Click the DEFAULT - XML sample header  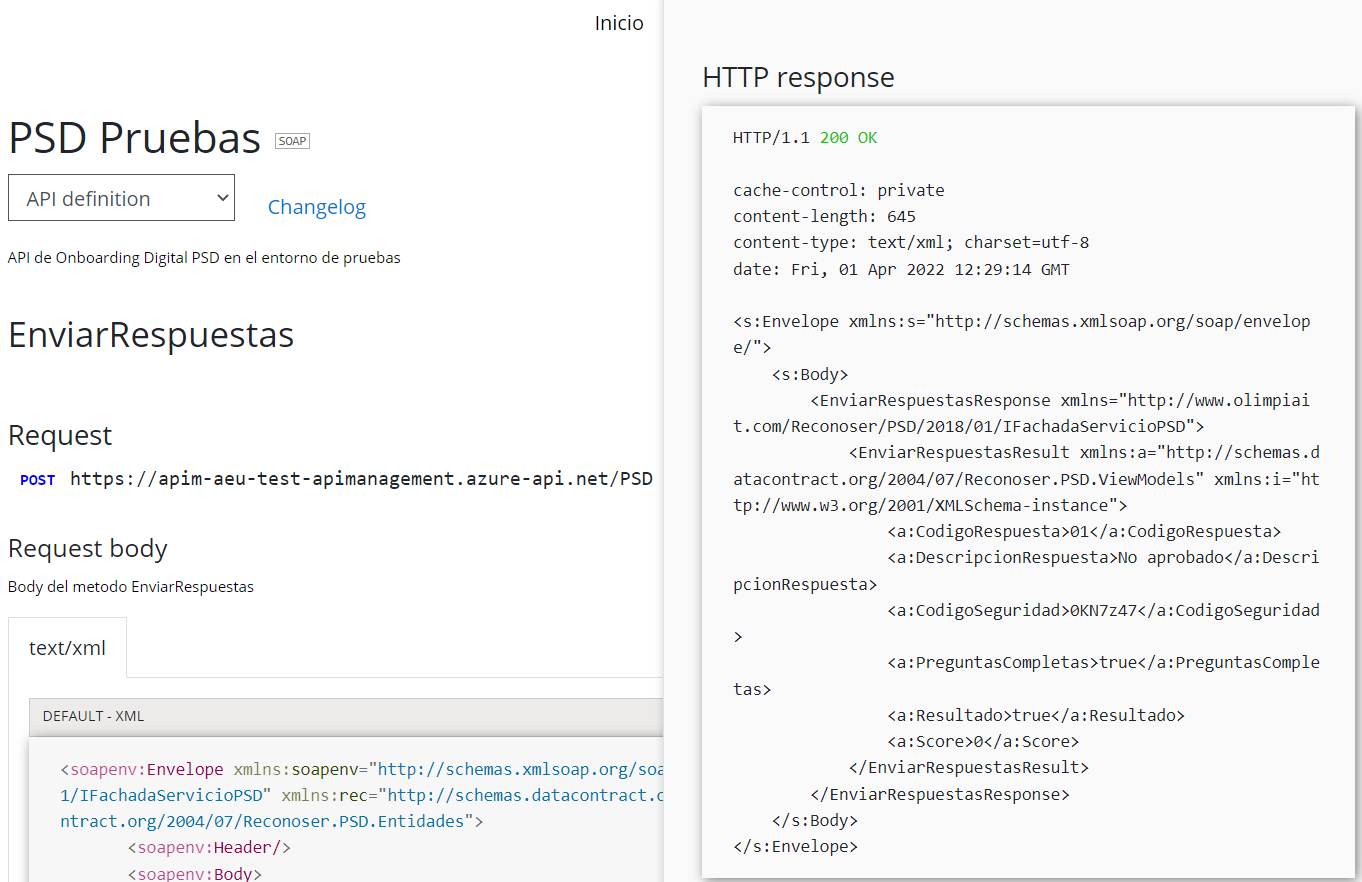pos(94,716)
